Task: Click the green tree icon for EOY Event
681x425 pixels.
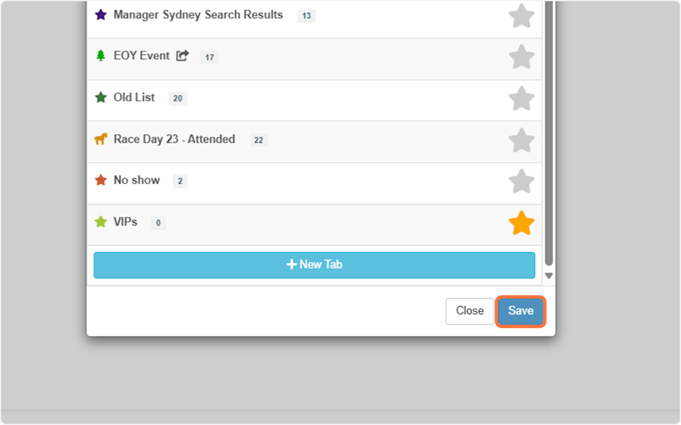Action: [x=101, y=56]
